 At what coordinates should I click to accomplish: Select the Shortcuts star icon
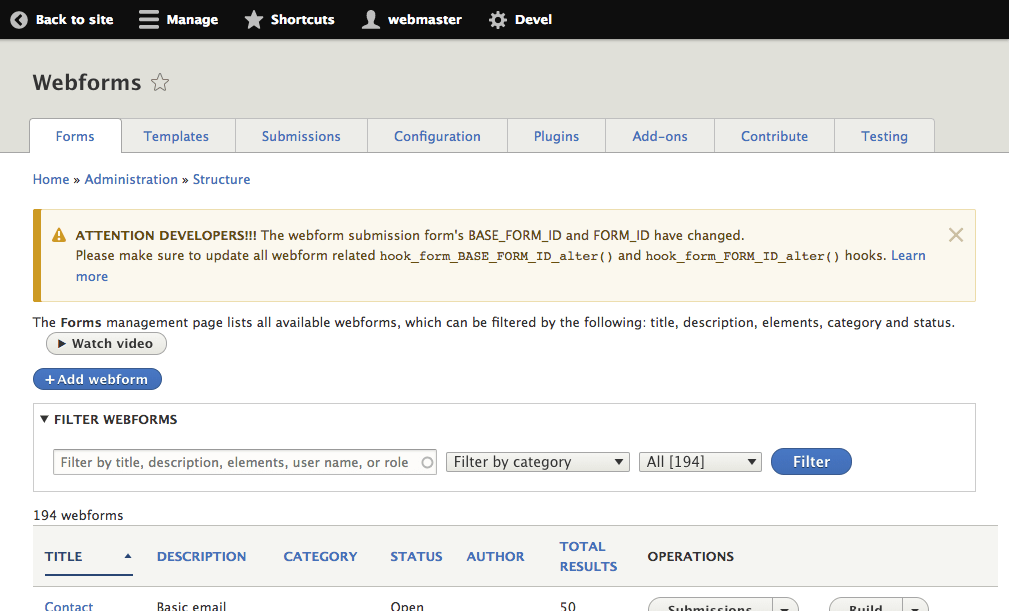click(253, 19)
